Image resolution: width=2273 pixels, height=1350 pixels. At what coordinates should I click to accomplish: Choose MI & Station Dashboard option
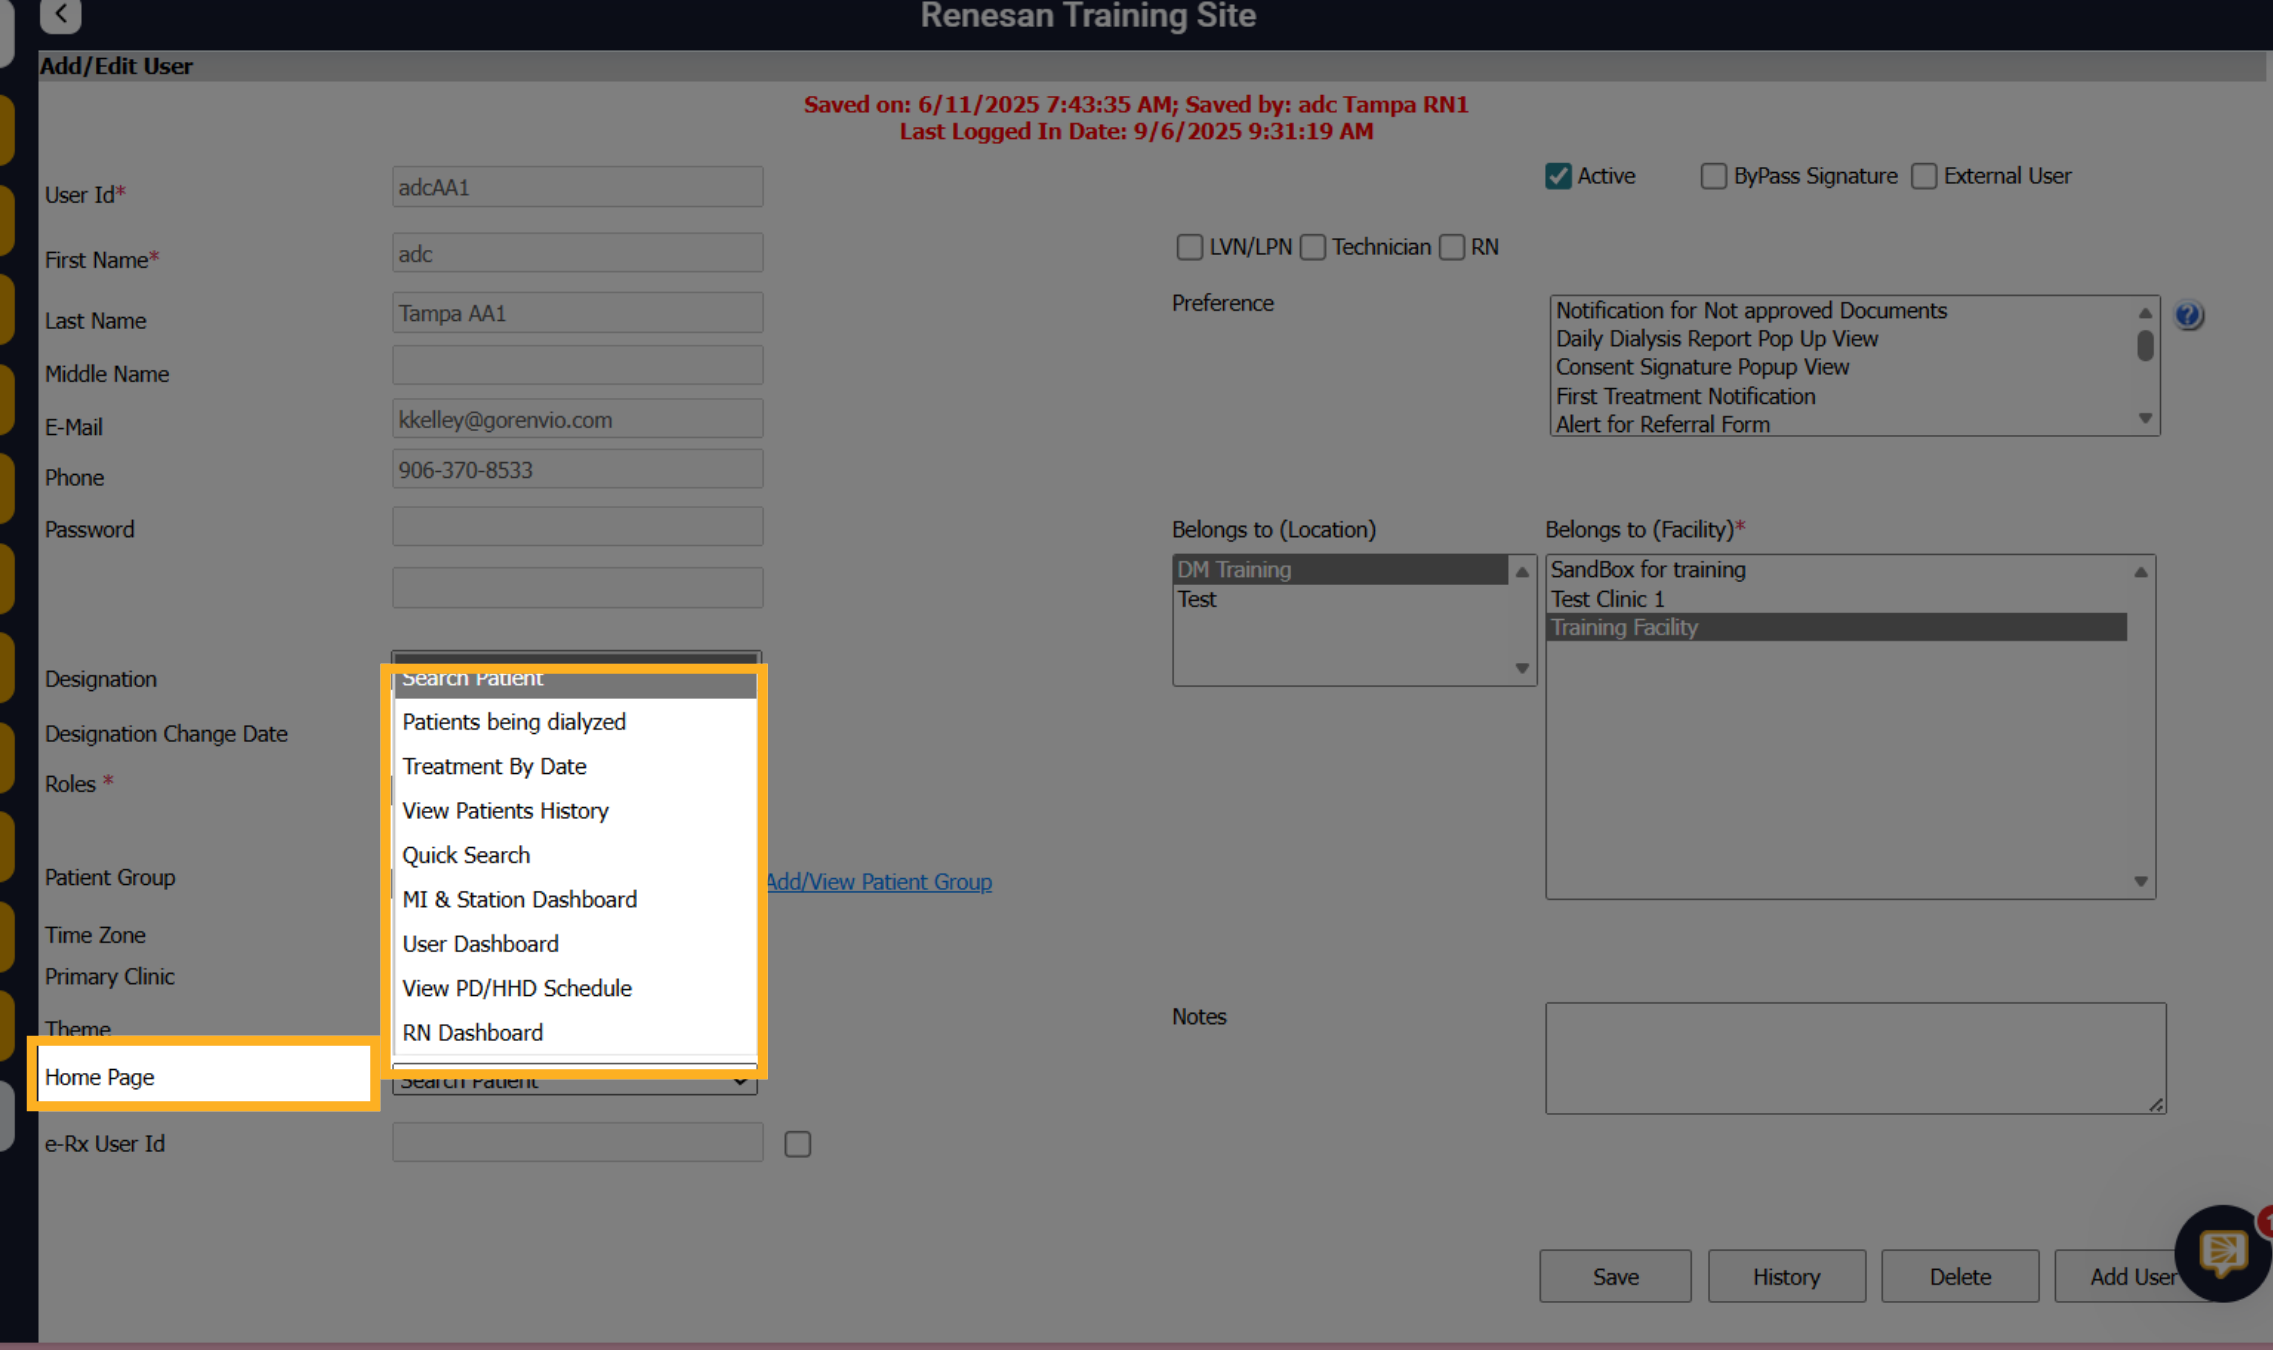point(575,900)
